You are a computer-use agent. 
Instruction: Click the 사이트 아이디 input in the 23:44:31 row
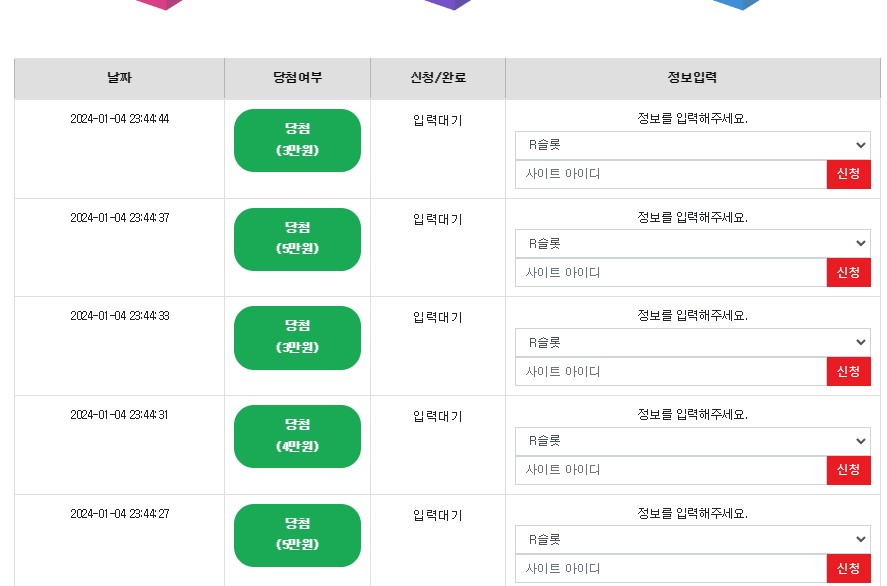[x=671, y=470]
